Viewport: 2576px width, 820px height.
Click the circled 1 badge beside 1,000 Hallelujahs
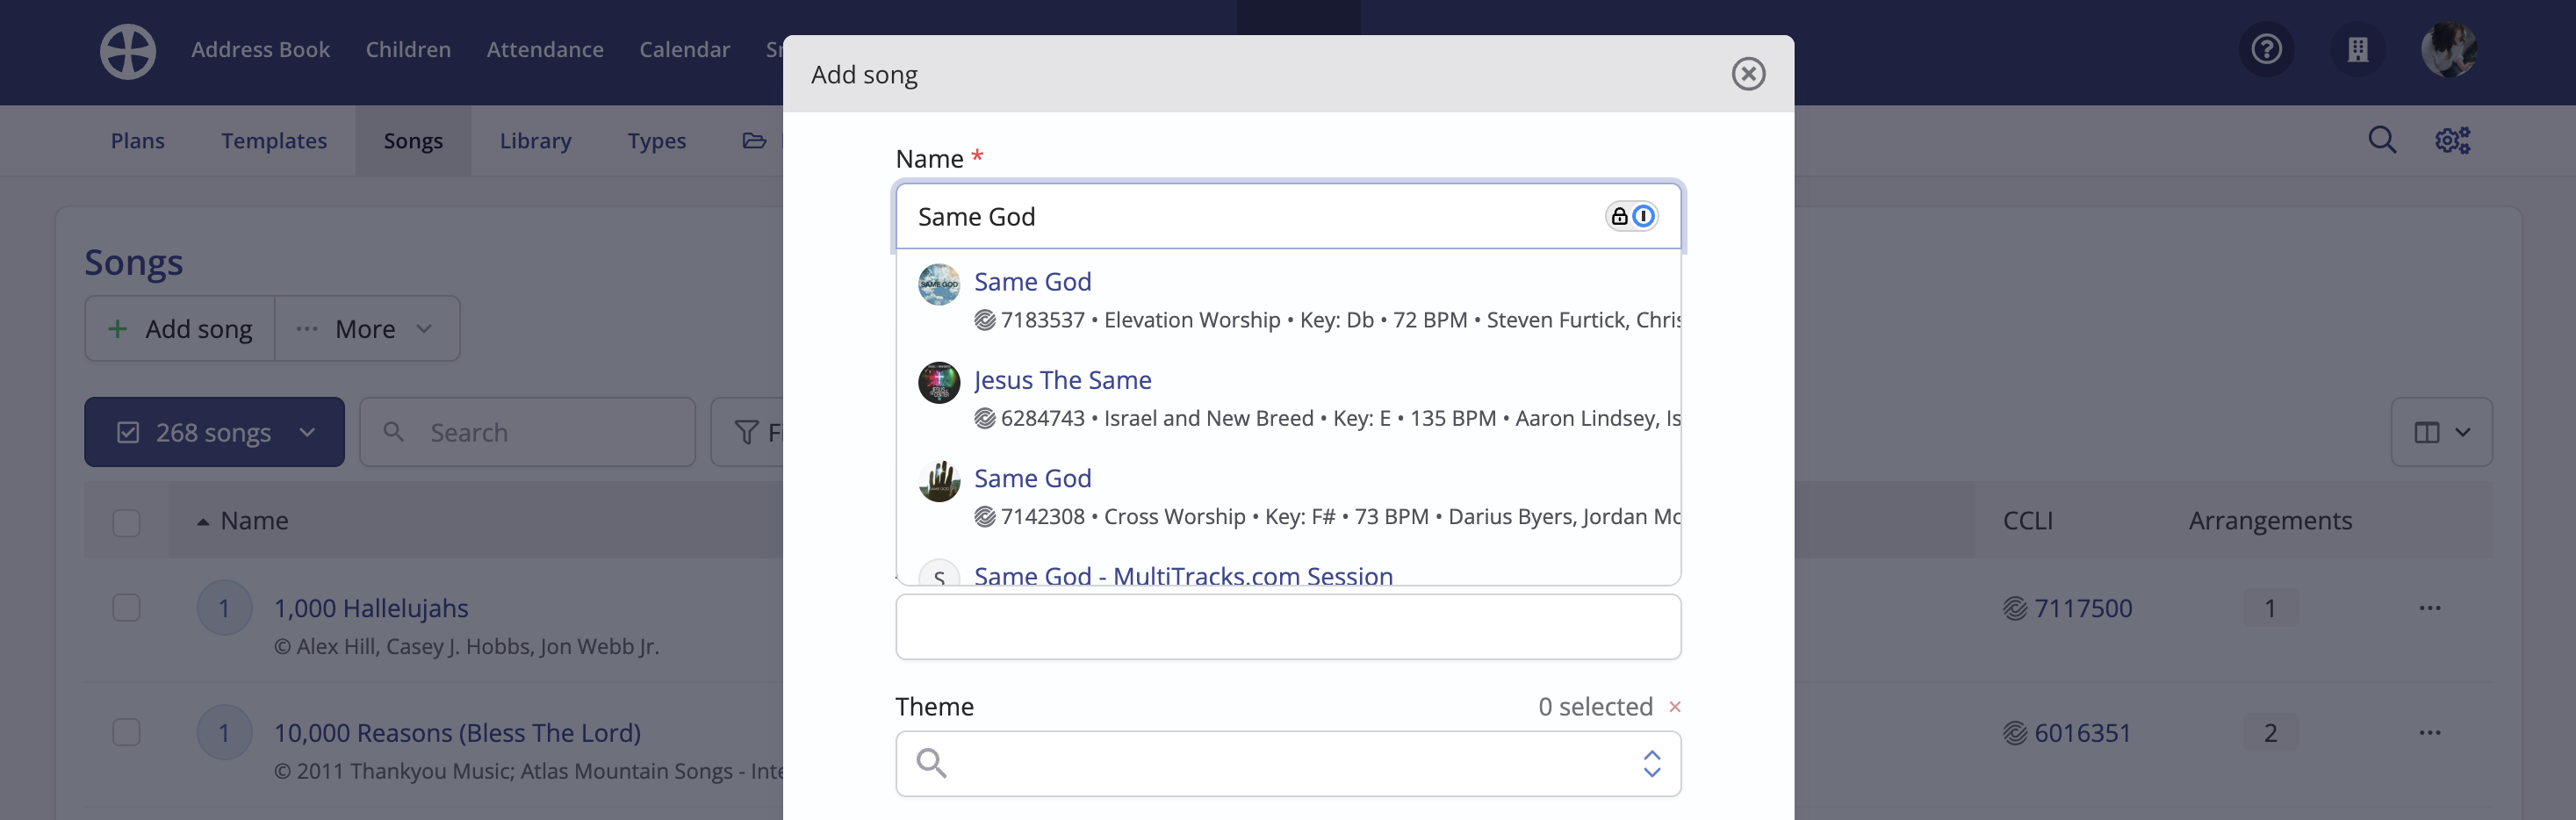(x=224, y=608)
